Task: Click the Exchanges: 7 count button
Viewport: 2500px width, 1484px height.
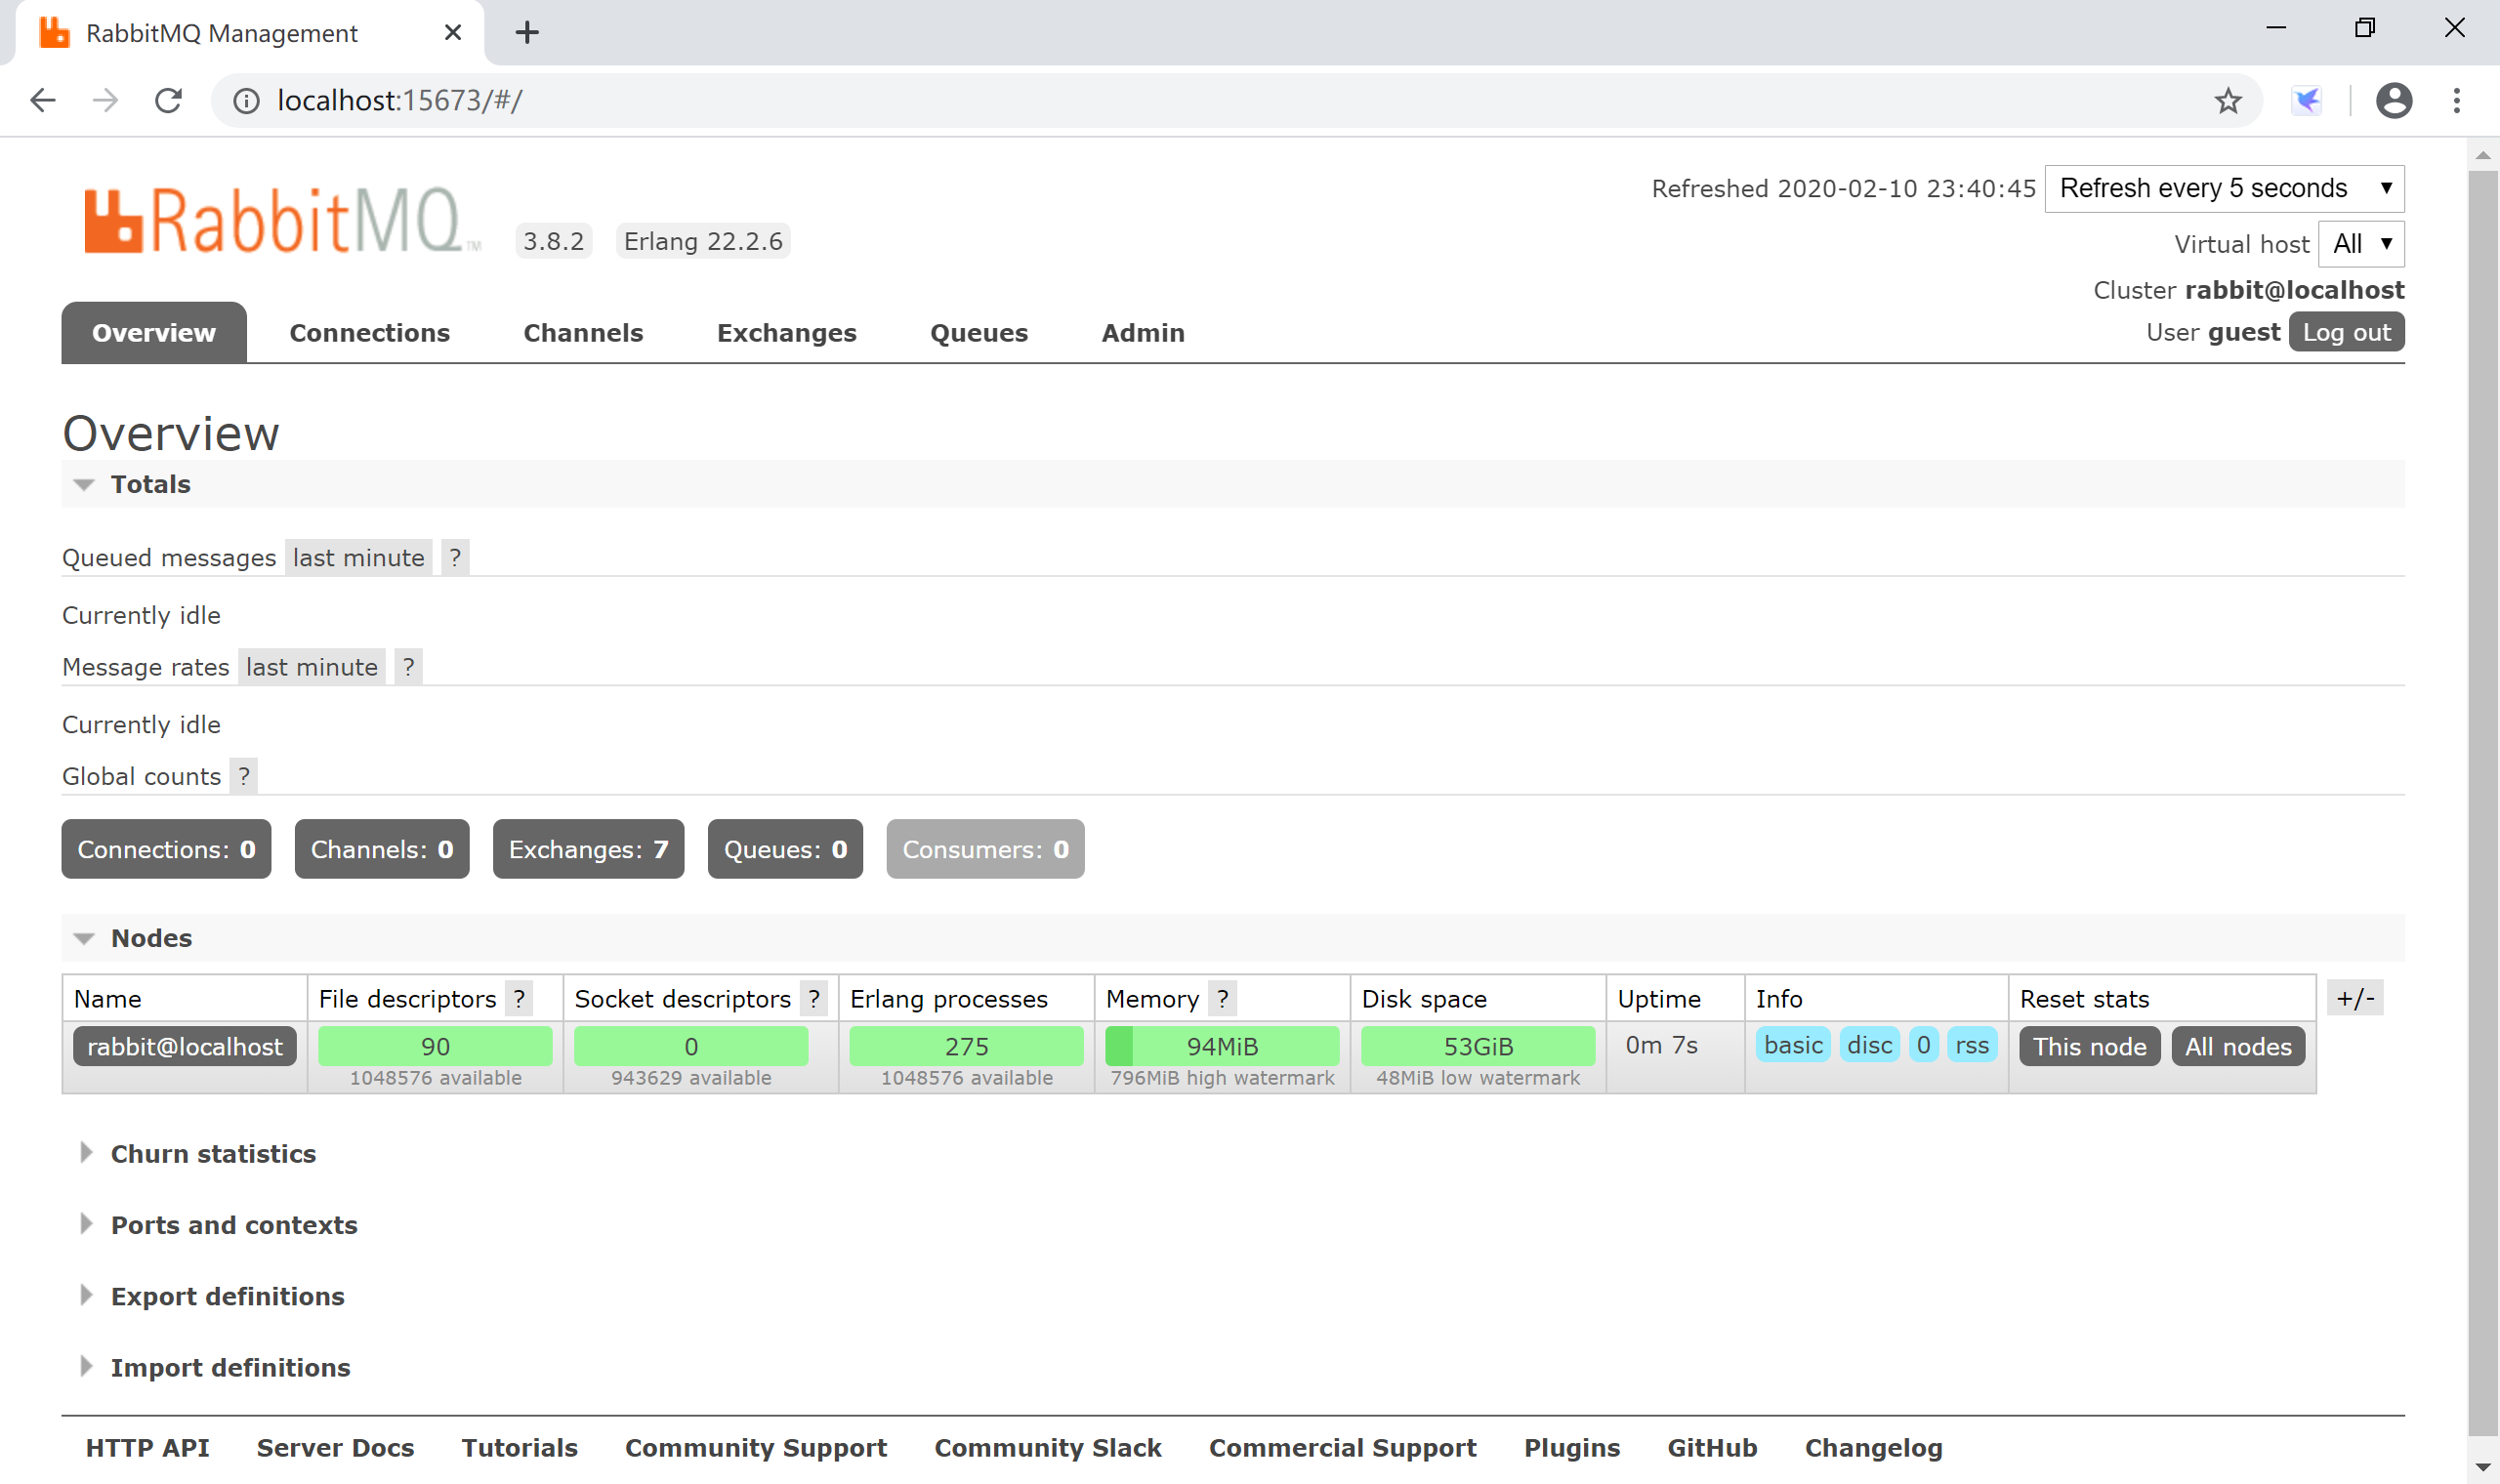Action: (588, 849)
